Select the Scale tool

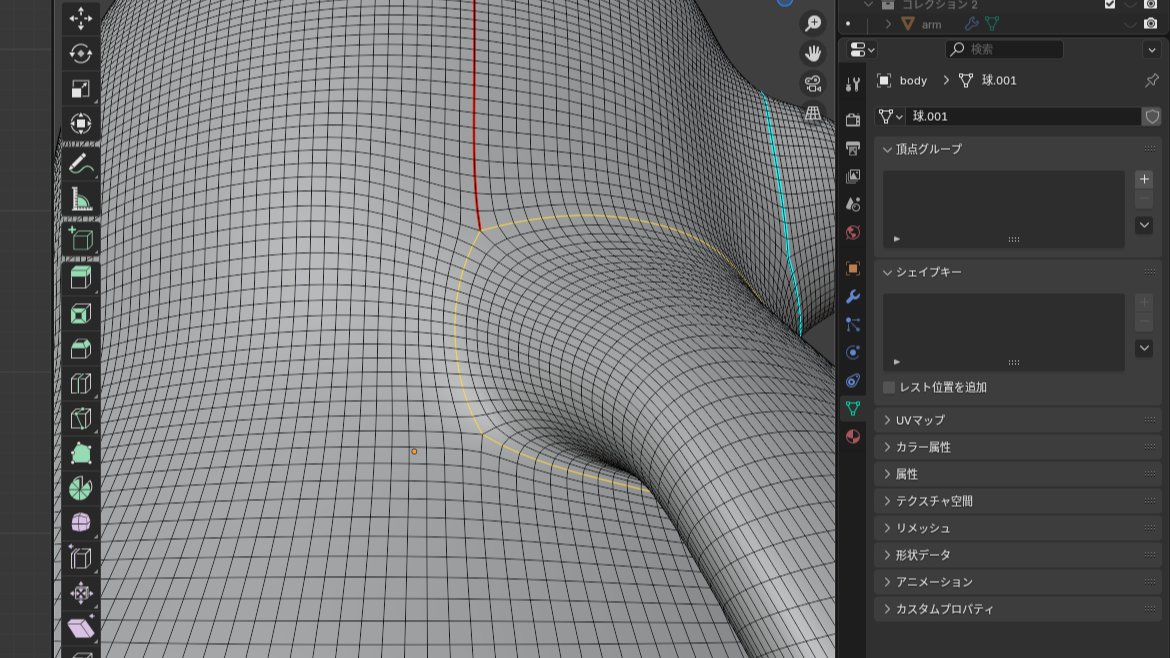click(x=81, y=88)
